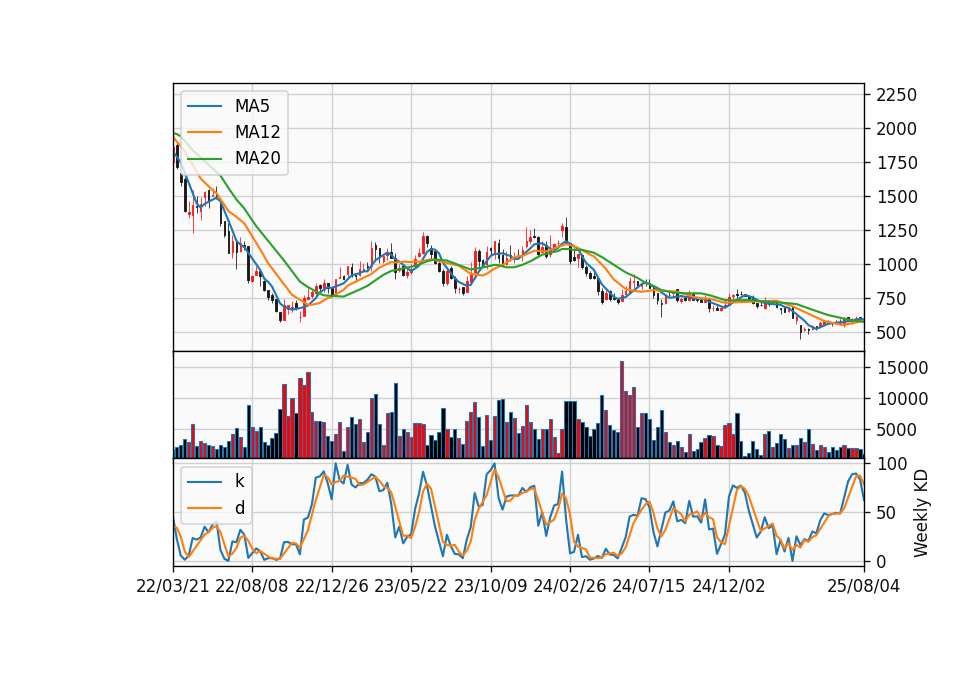Screen dimensions: 960x690
Task: Click the tallest volume bar near 16000
Action: click(x=621, y=410)
